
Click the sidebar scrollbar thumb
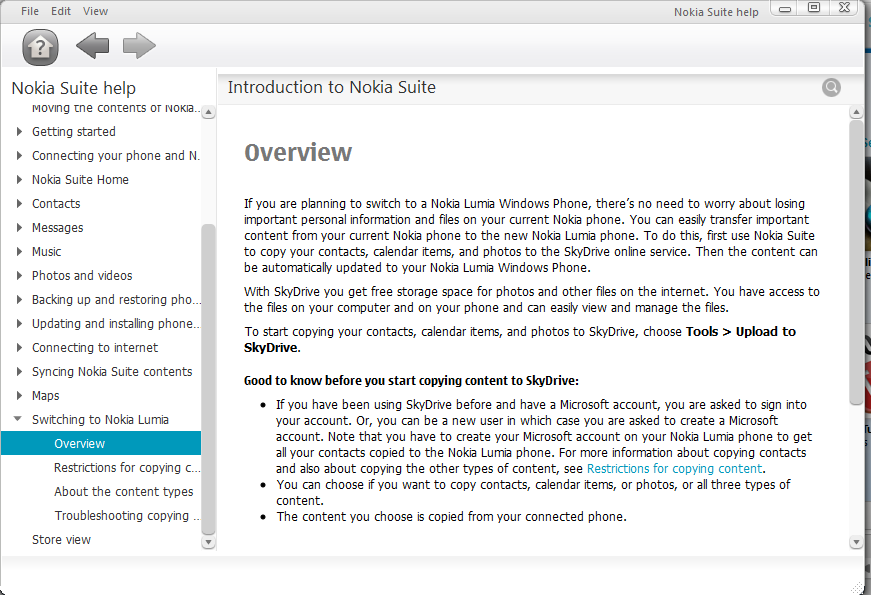208,378
